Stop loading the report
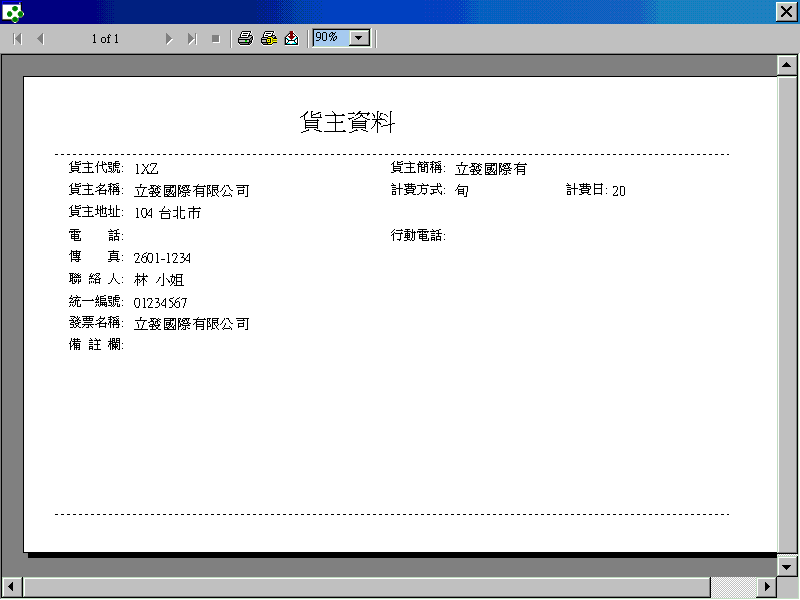This screenshot has height=600, width=800. click(216, 39)
